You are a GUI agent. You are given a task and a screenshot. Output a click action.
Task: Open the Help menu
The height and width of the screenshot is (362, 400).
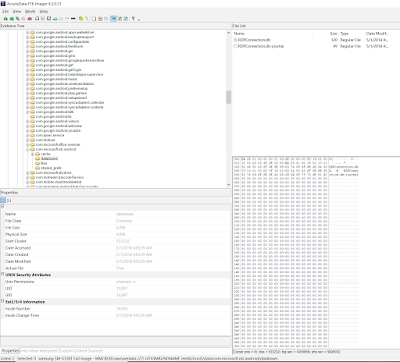pyautogui.click(x=44, y=11)
